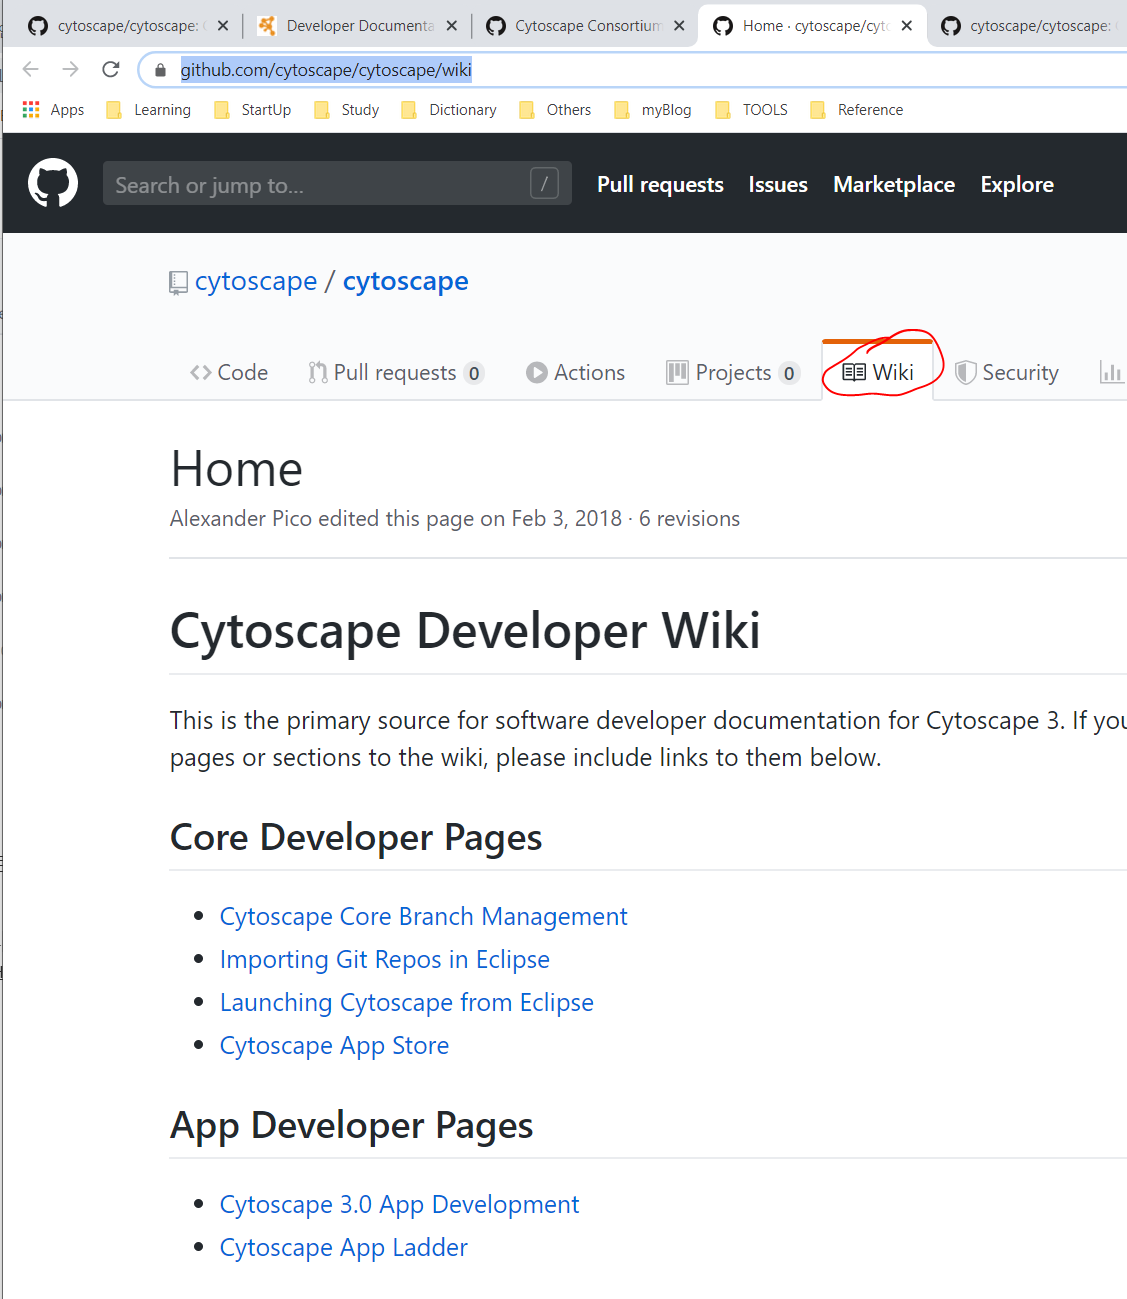Open the Reference bookmarks folder
This screenshot has width=1127, height=1299.
point(857,109)
